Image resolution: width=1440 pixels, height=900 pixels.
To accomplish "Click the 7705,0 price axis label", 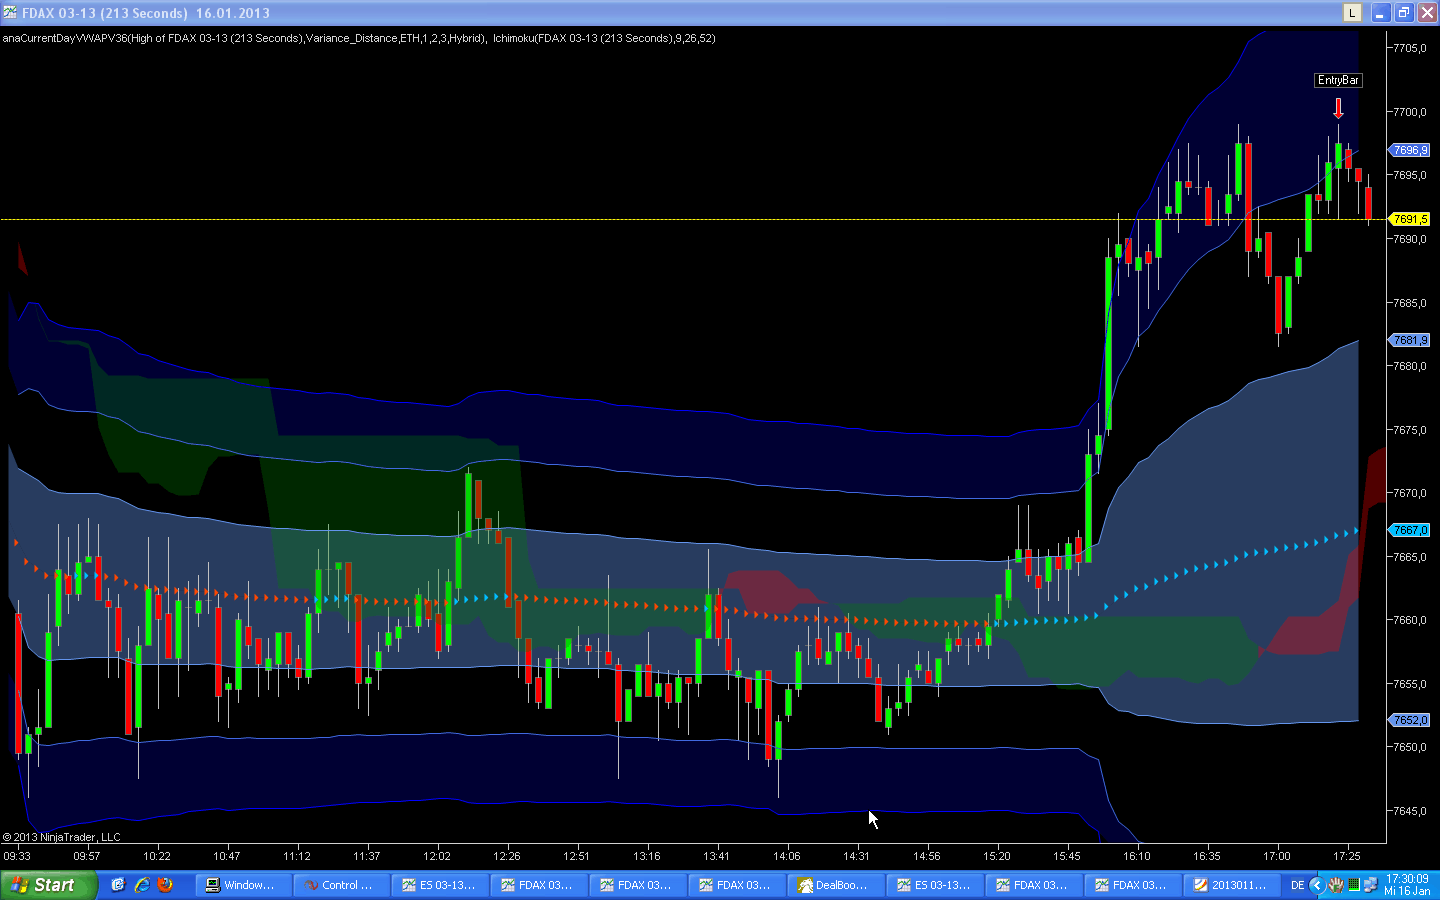I will pos(1410,48).
